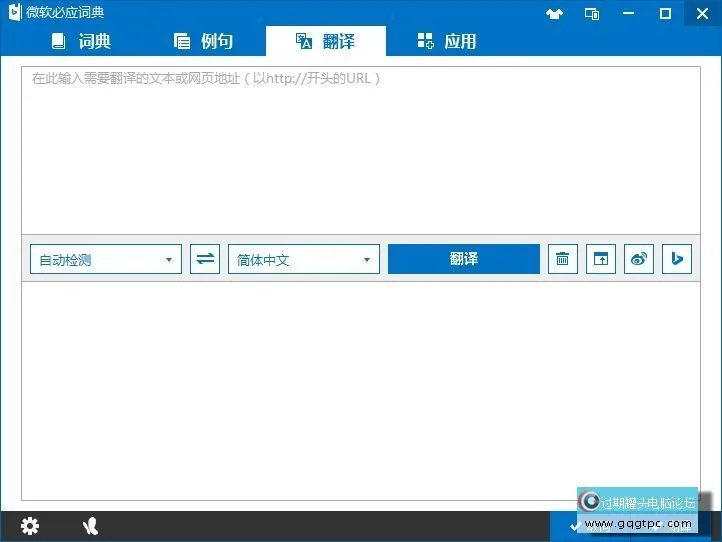The image size is (722, 542).
Task: Open the 简体中文 target language dropdown
Action: coord(304,259)
